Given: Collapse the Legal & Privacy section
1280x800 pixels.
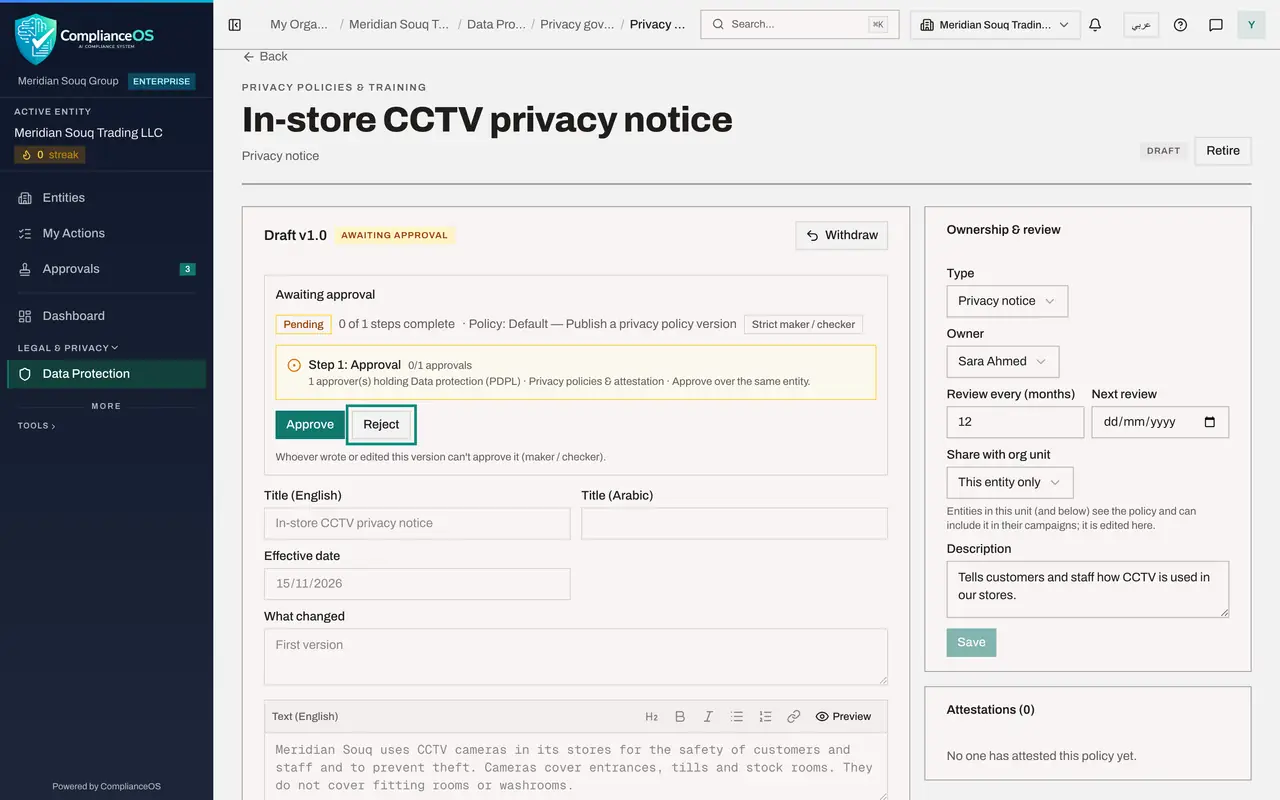Looking at the screenshot, I should [68, 348].
